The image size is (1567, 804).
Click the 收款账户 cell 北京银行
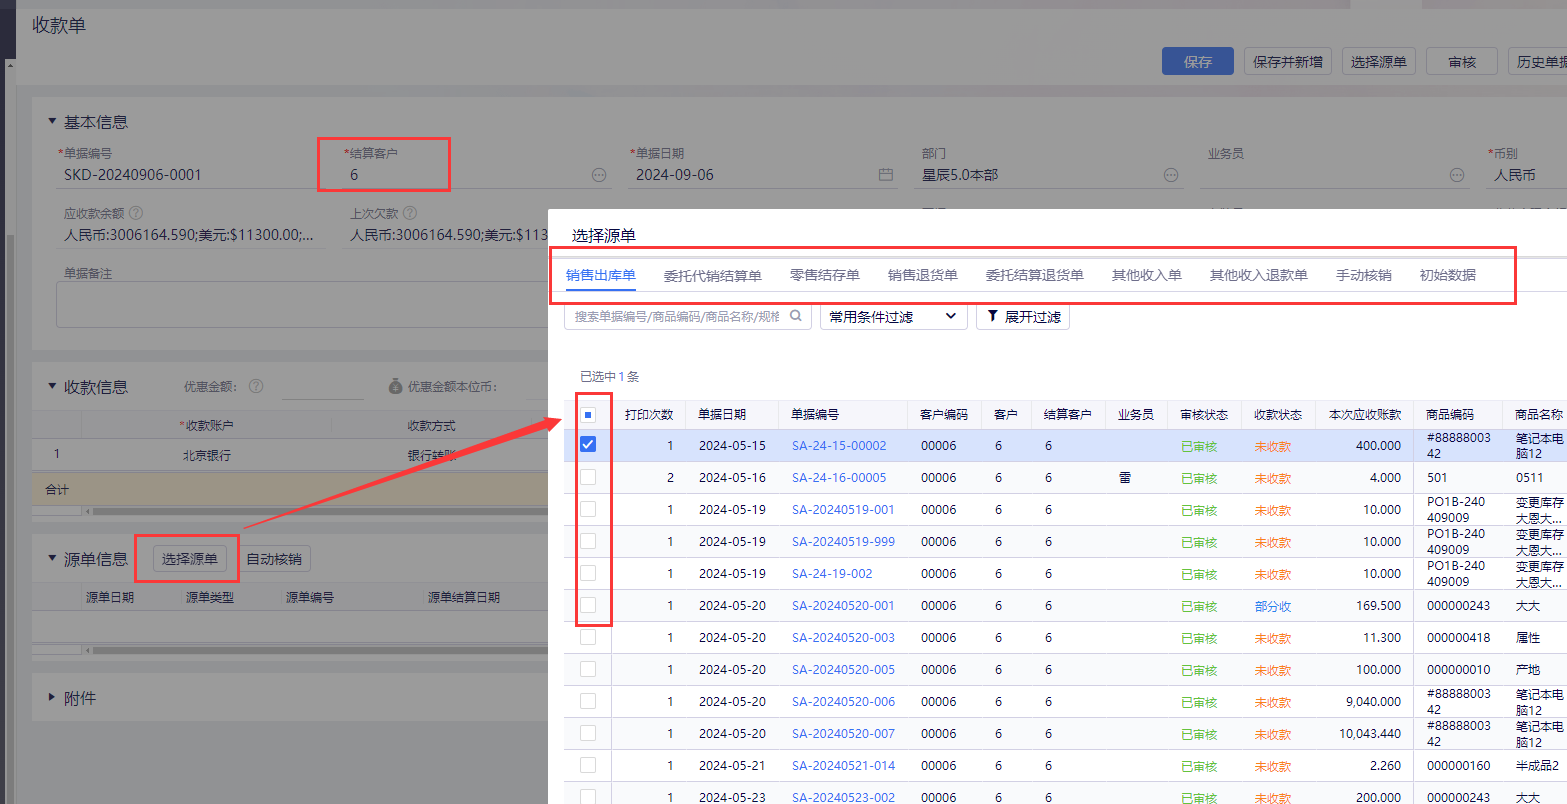[207, 455]
